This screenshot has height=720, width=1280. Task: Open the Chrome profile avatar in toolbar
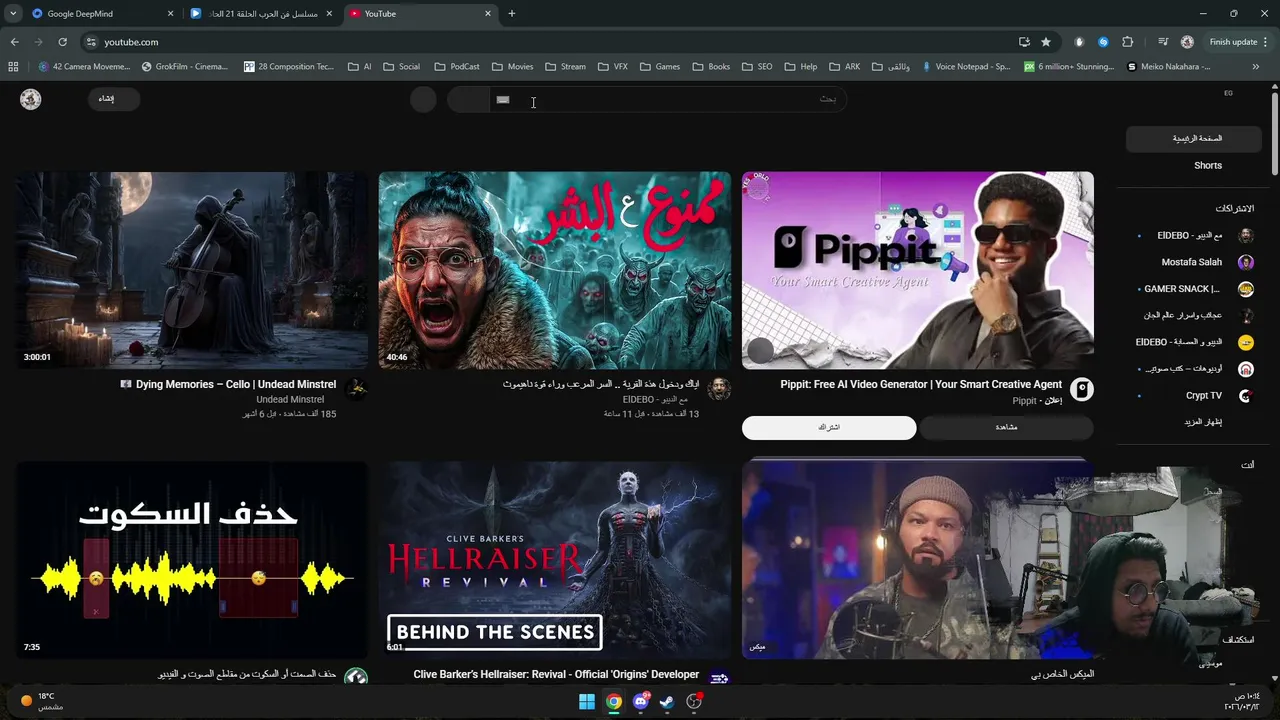point(1187,42)
